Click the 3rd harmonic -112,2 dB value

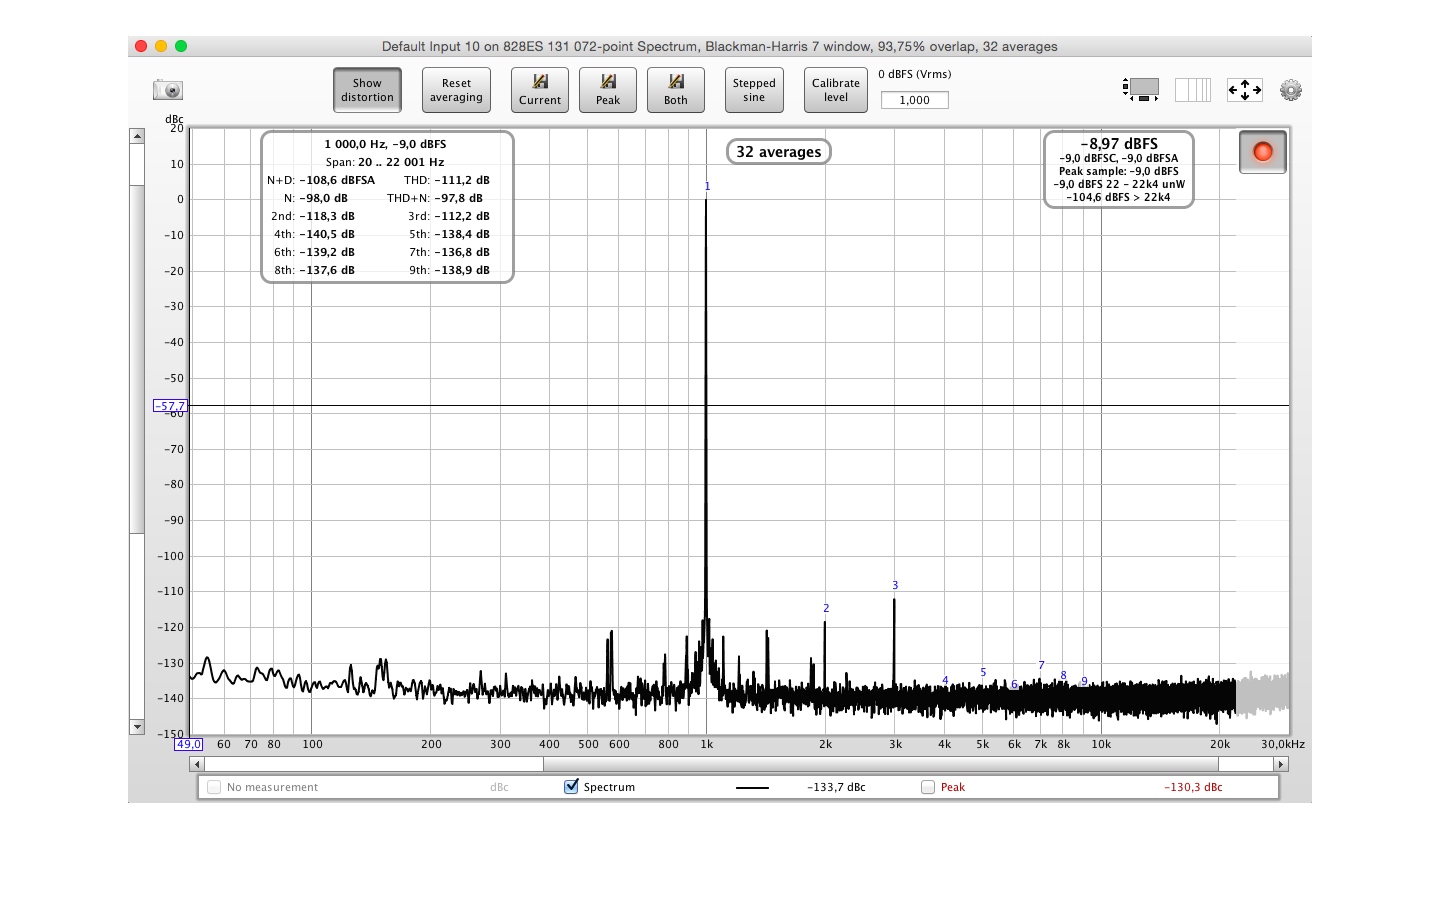462,216
